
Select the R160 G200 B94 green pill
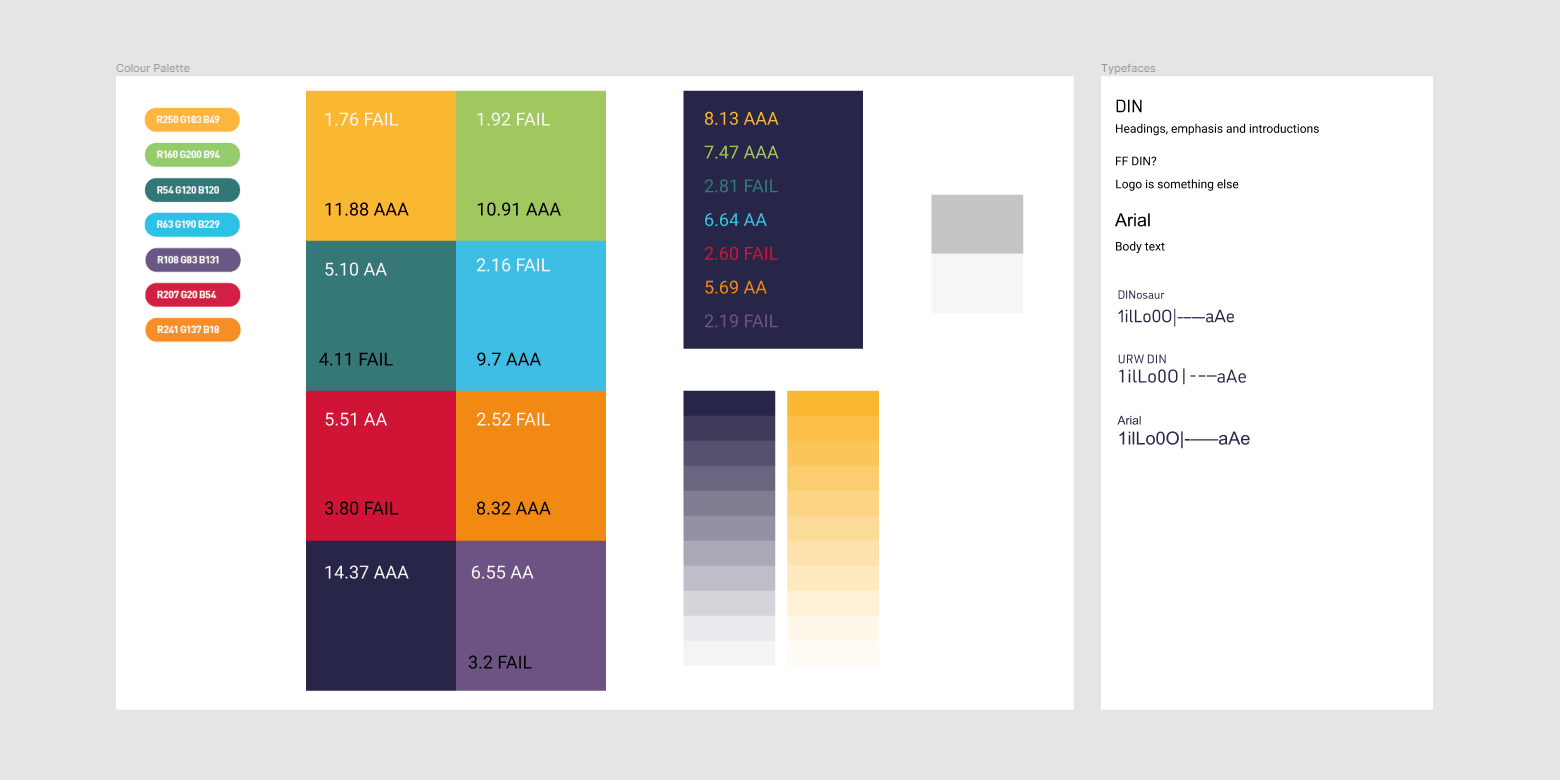[192, 154]
